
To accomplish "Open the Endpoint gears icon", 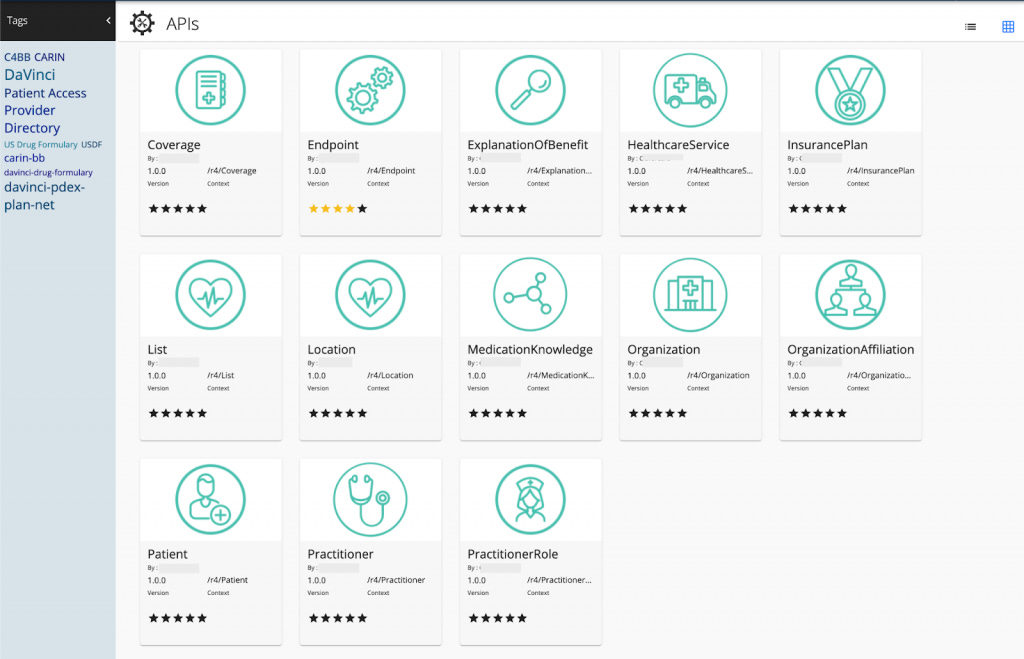I will [370, 90].
